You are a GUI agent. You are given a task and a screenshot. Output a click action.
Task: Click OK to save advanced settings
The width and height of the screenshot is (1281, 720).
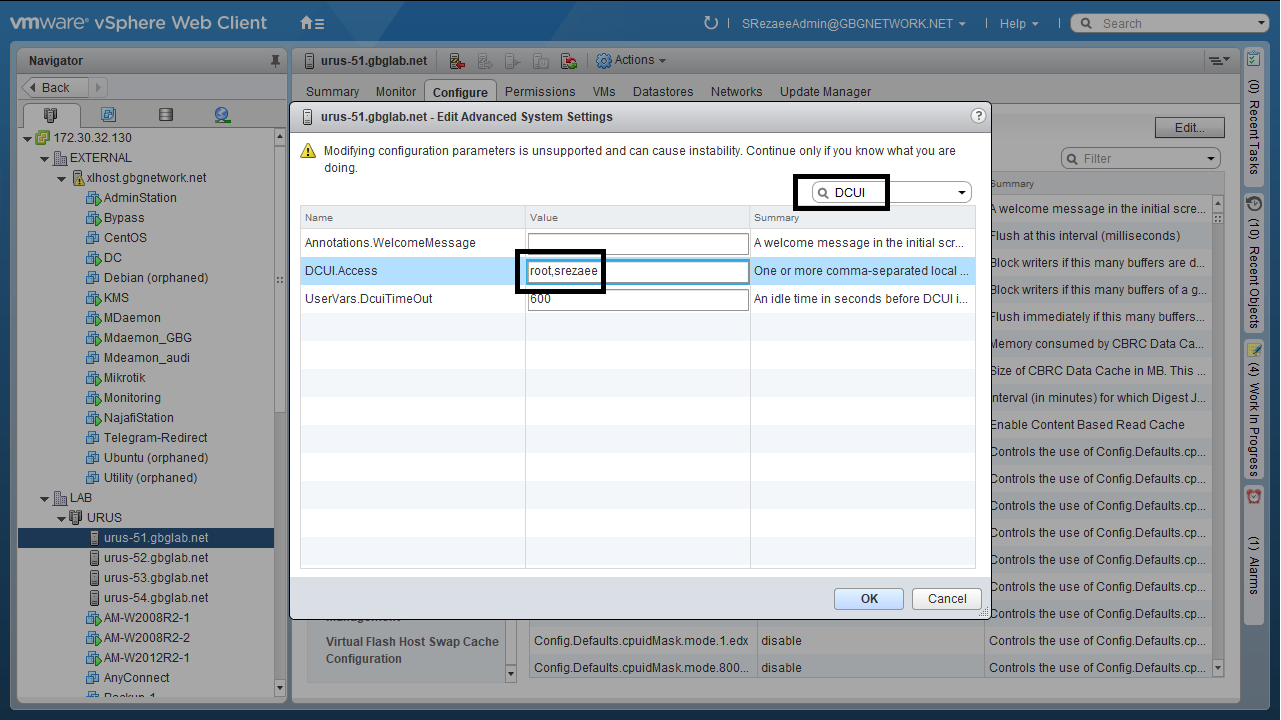869,599
